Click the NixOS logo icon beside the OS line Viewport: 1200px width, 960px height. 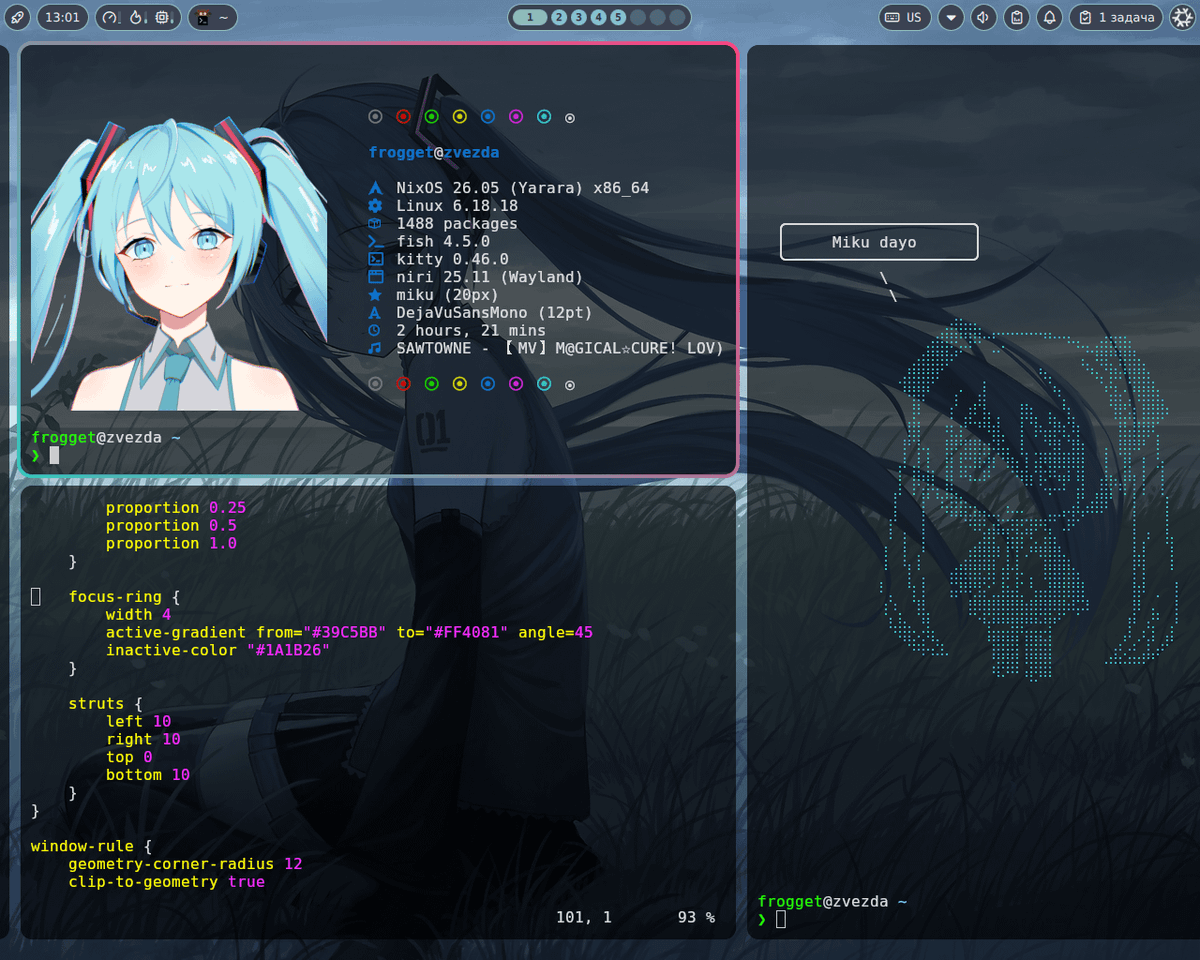pyautogui.click(x=376, y=188)
